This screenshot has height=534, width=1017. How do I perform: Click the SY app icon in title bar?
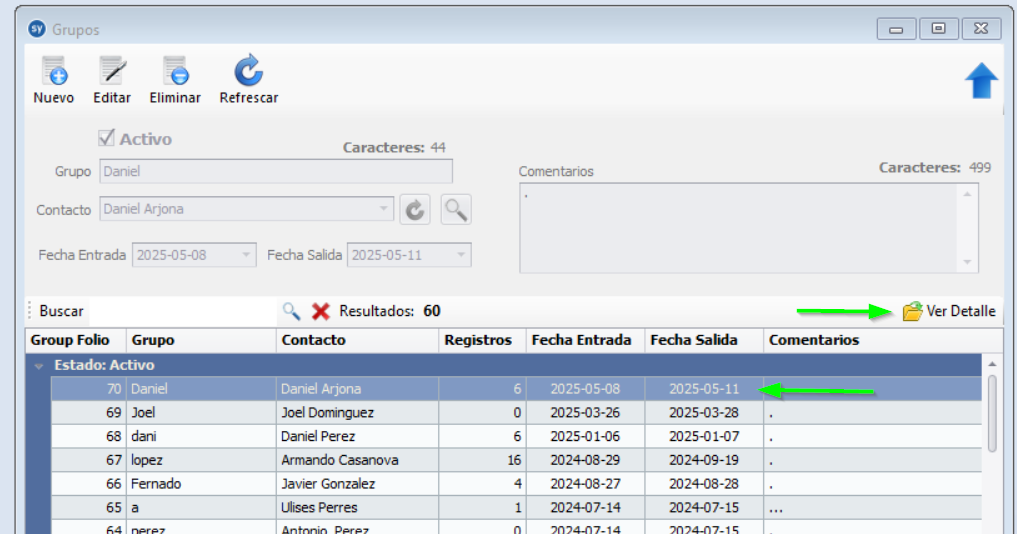pyautogui.click(x=37, y=29)
